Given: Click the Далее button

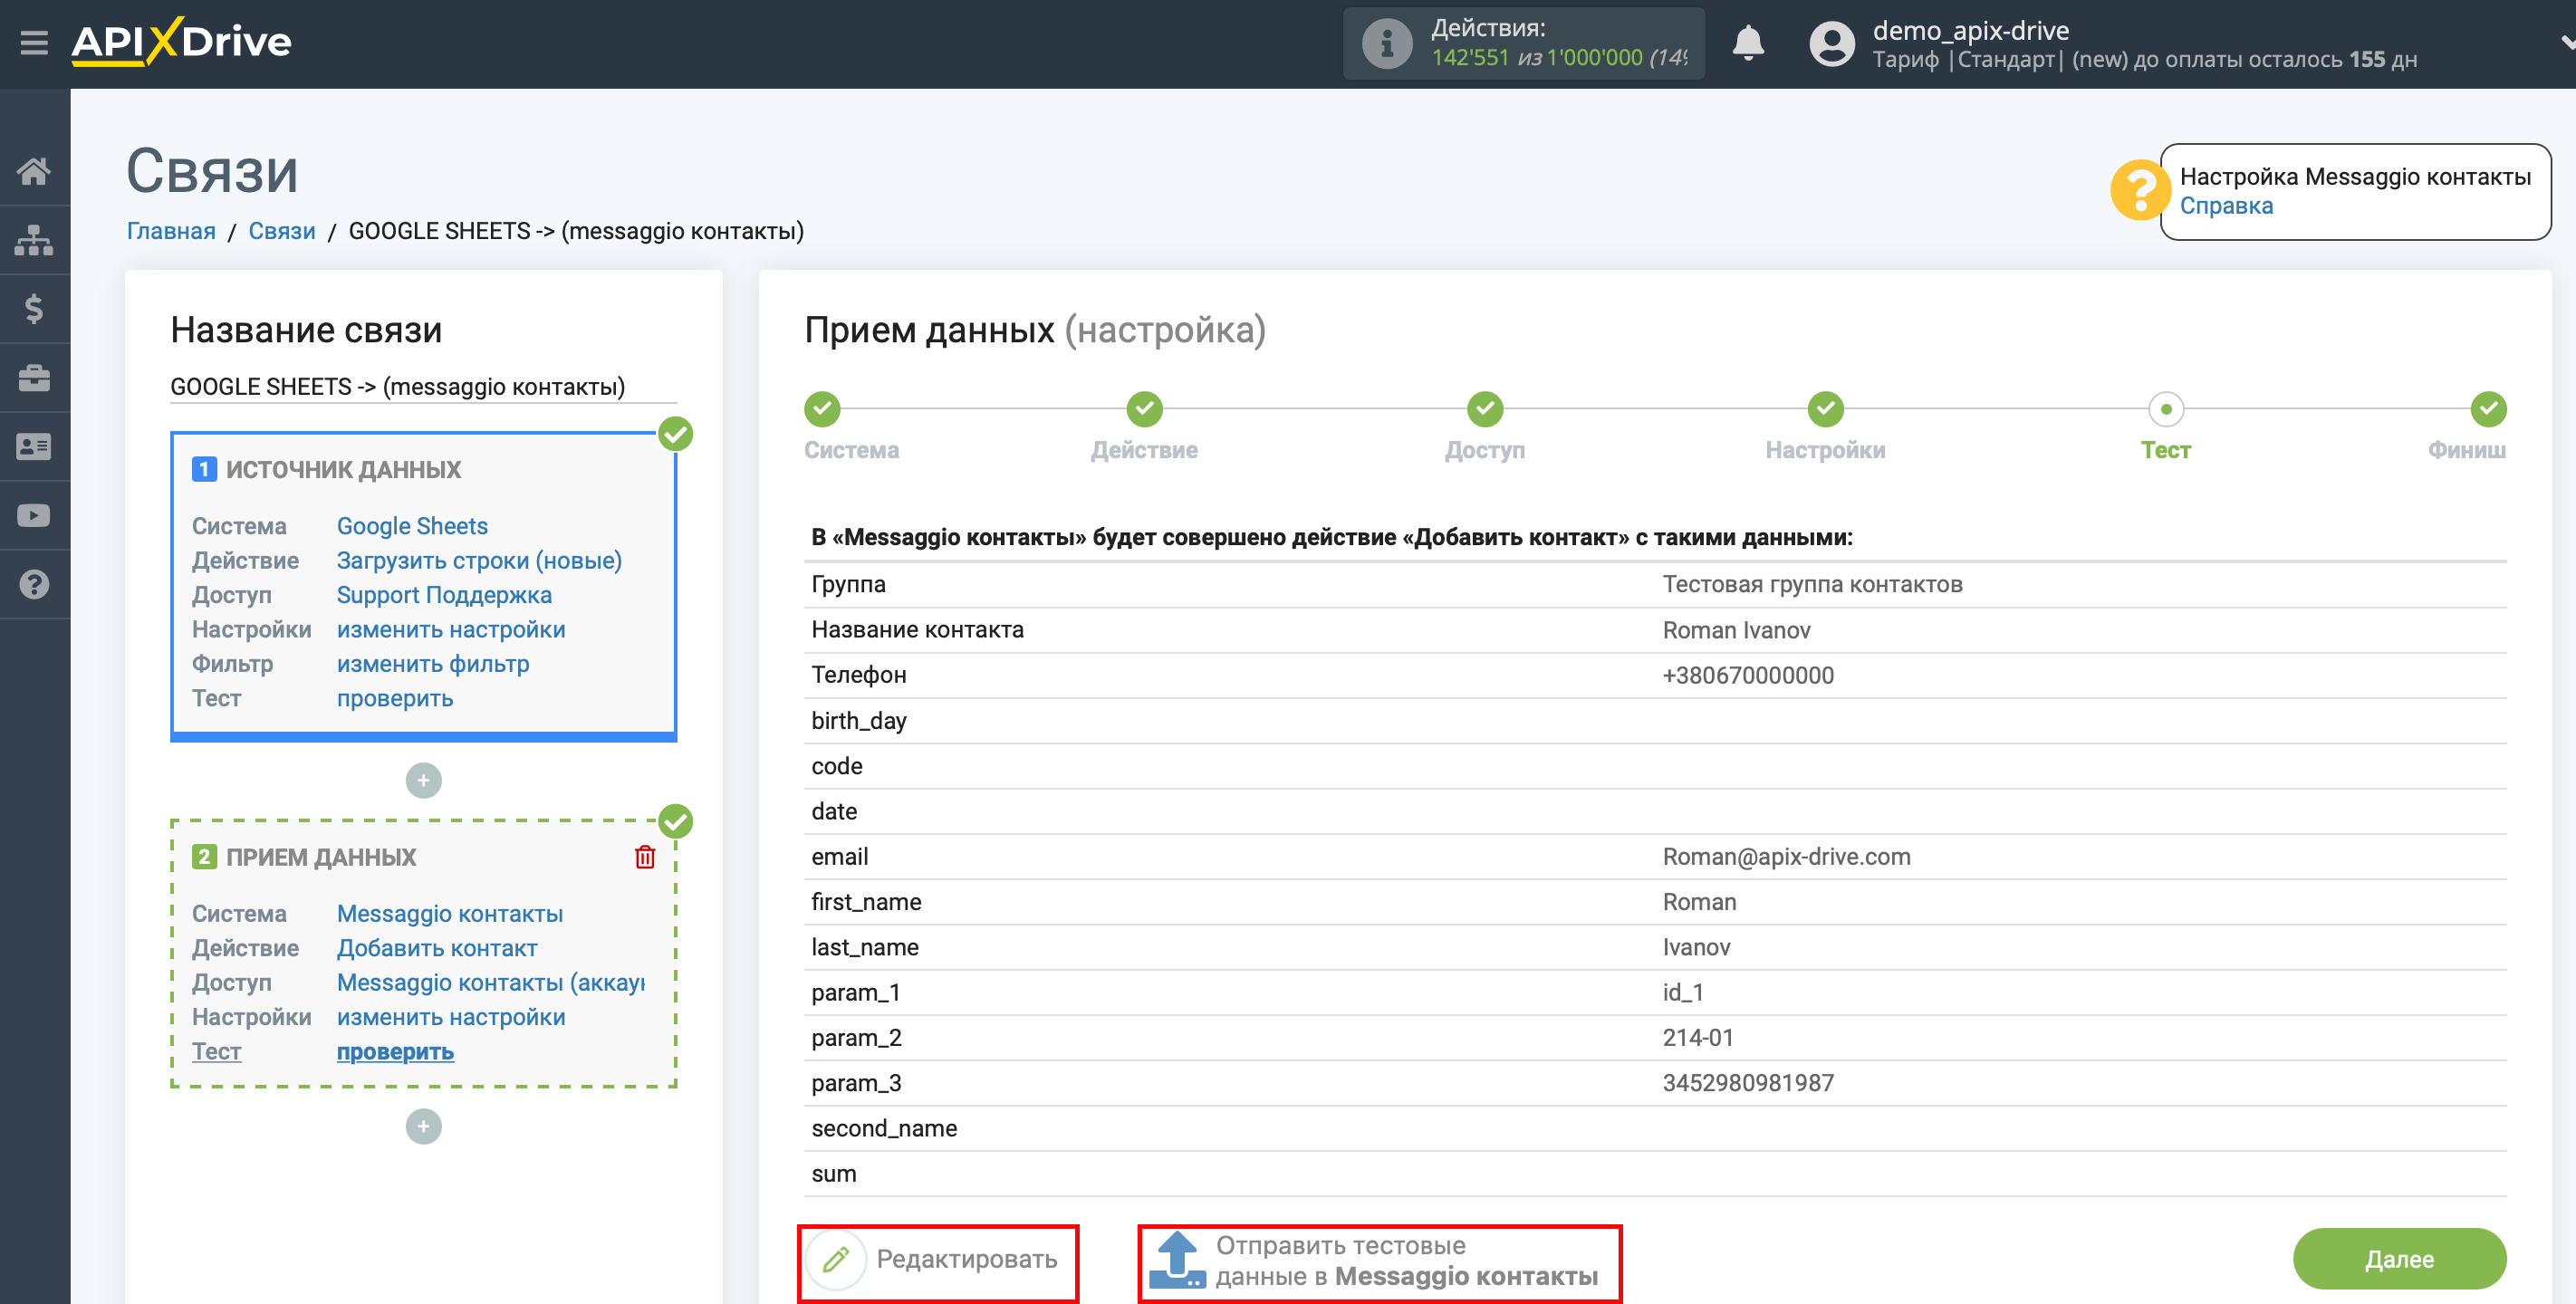Looking at the screenshot, I should 2399,1259.
